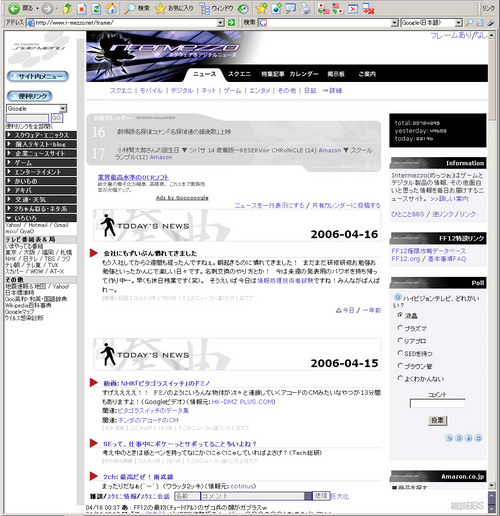Image resolution: width=500 pixels, height=516 pixels.
Task: Click the poll home round icon
Action: (478, 438)
